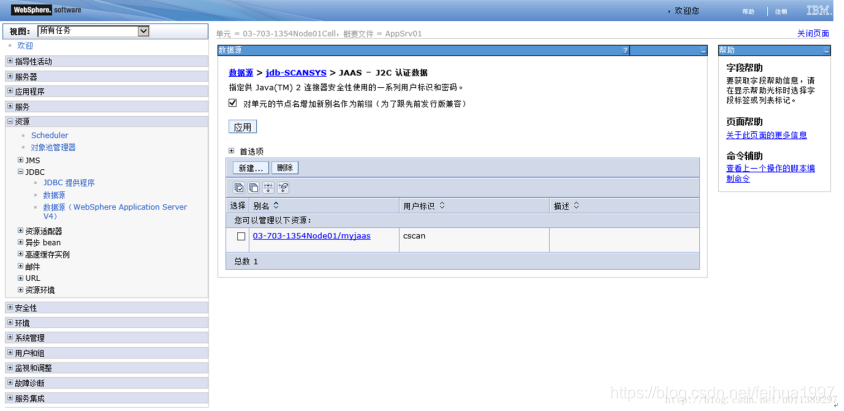
Task: Expand 环境 in navigation
Action: [10, 323]
